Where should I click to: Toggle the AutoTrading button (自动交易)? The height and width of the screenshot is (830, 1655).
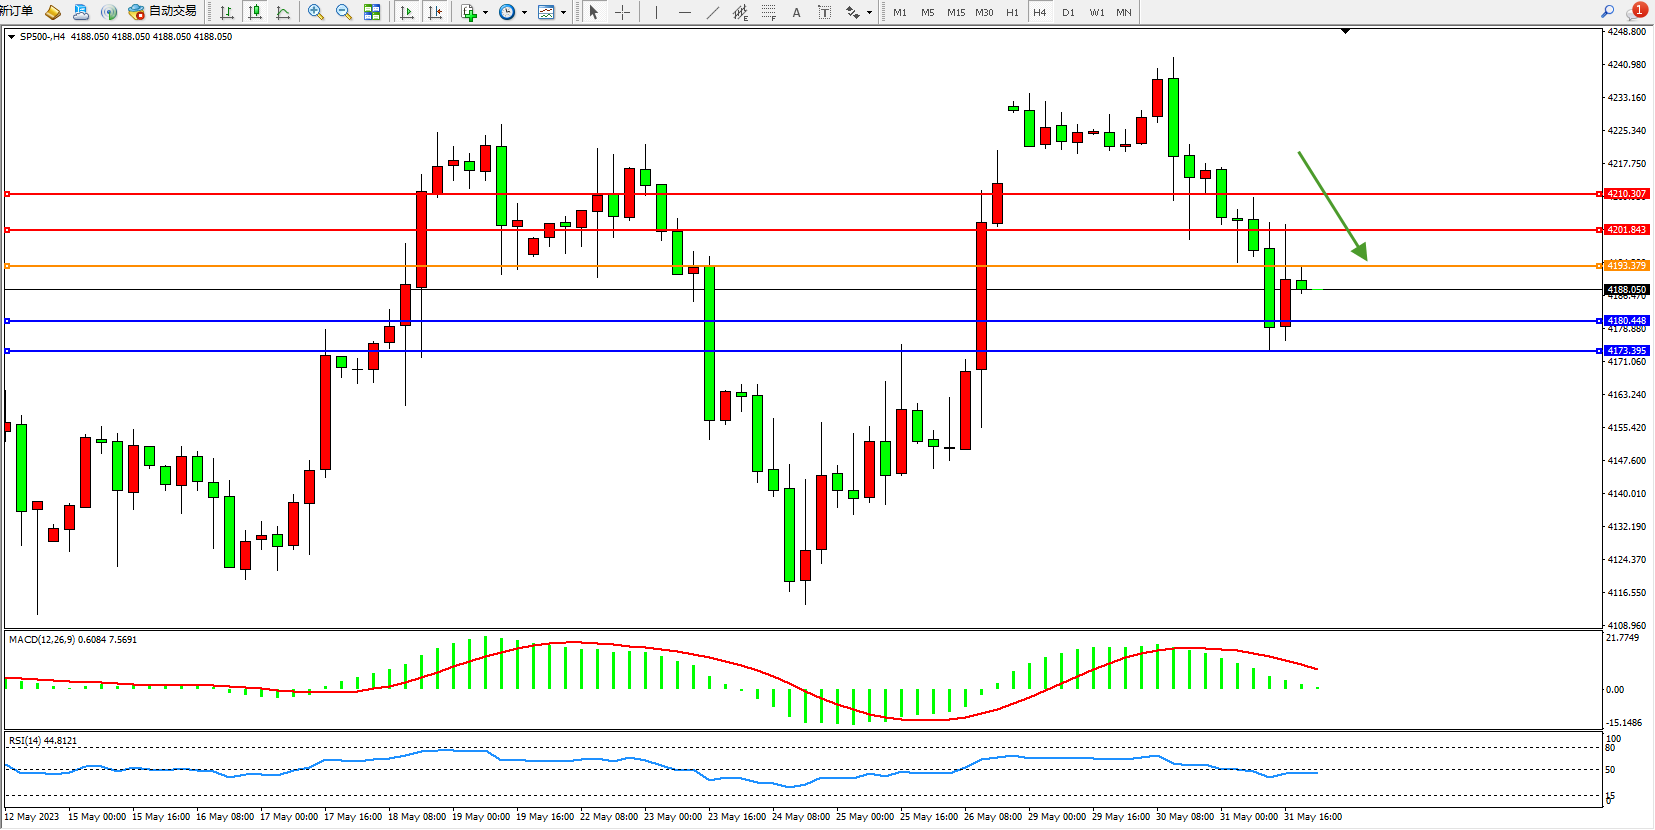pos(163,12)
